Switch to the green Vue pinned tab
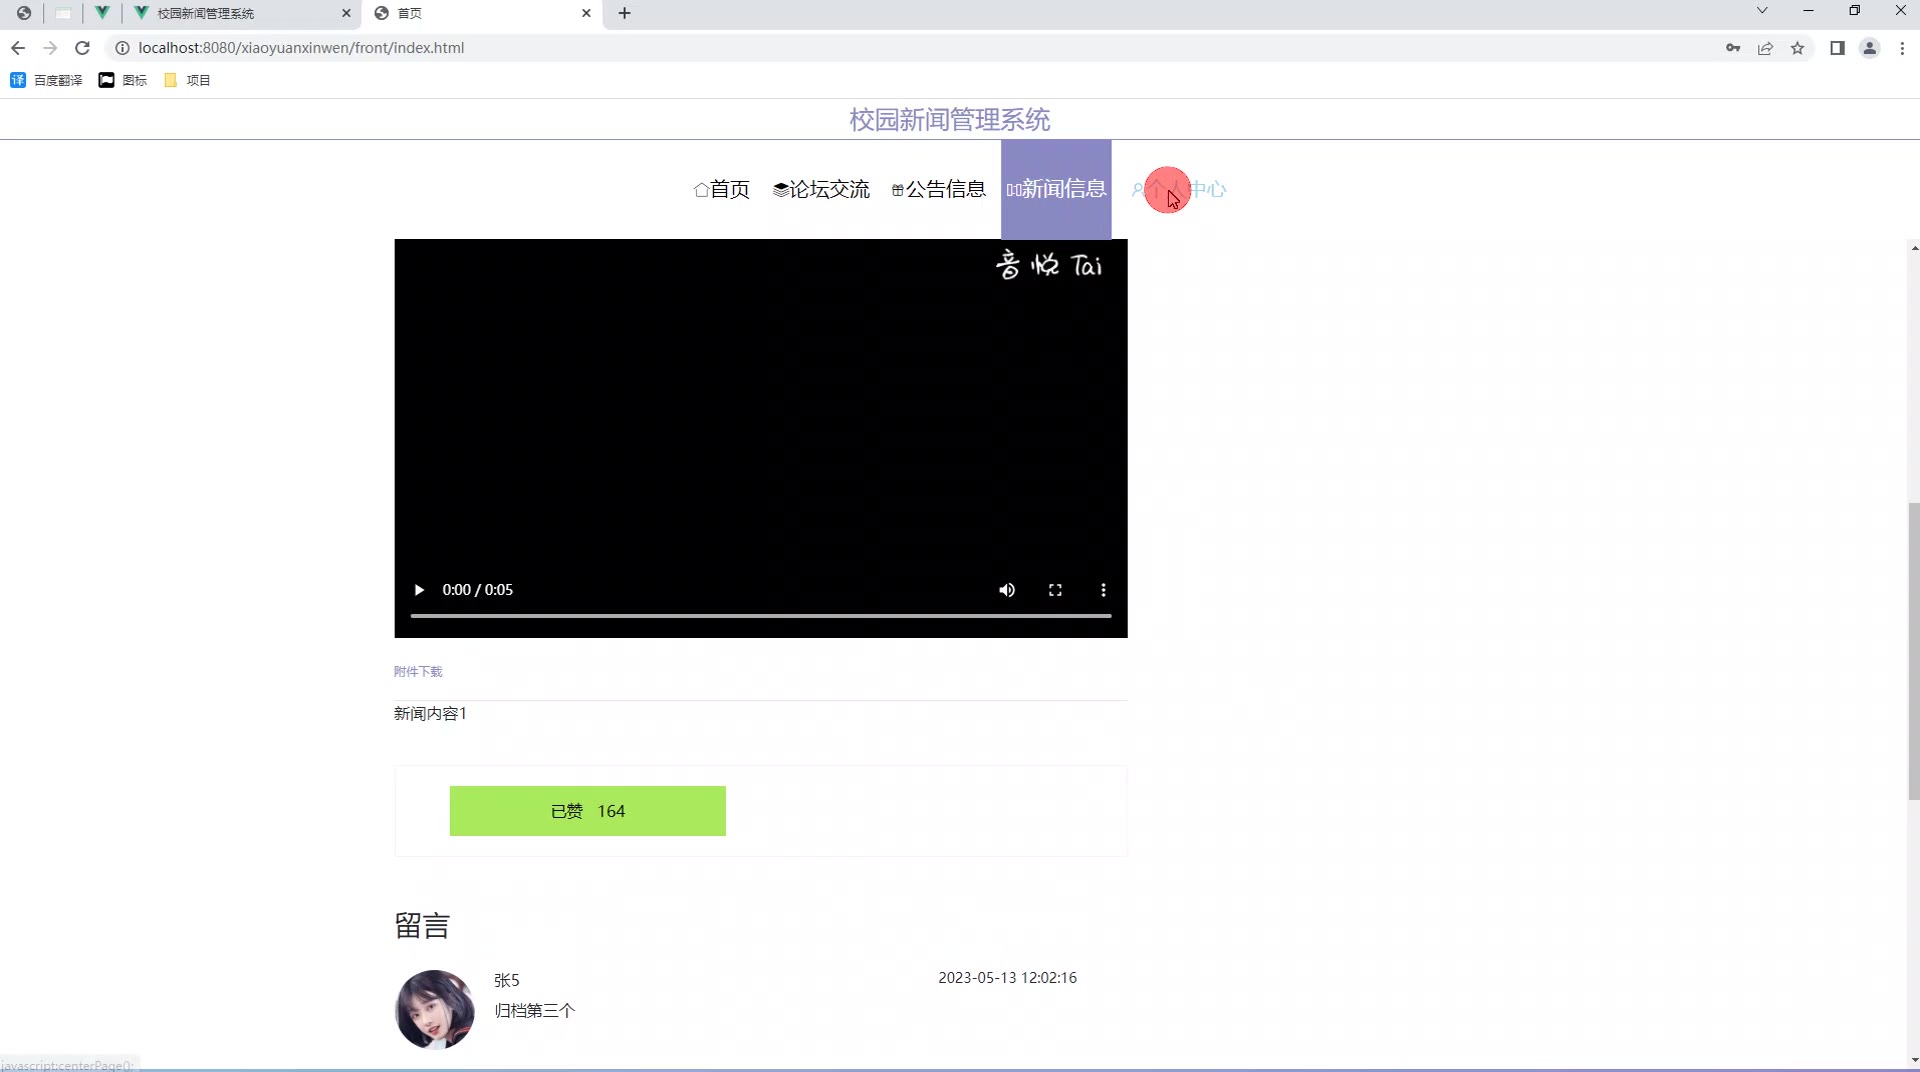Viewport: 1920px width, 1072px height. coord(102,13)
